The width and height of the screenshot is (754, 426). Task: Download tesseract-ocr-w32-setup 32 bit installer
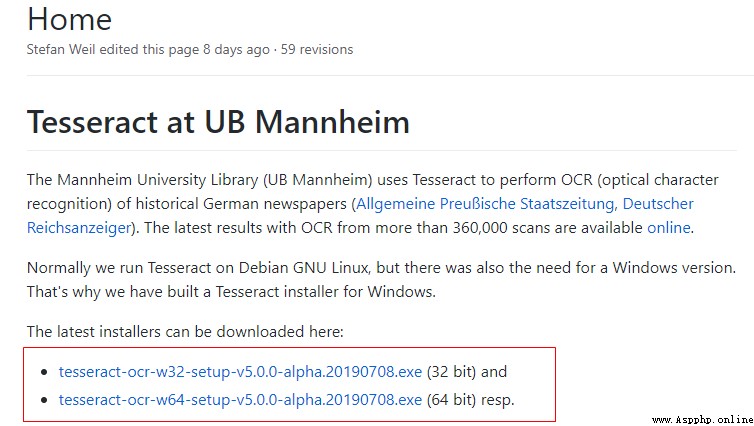[240, 372]
